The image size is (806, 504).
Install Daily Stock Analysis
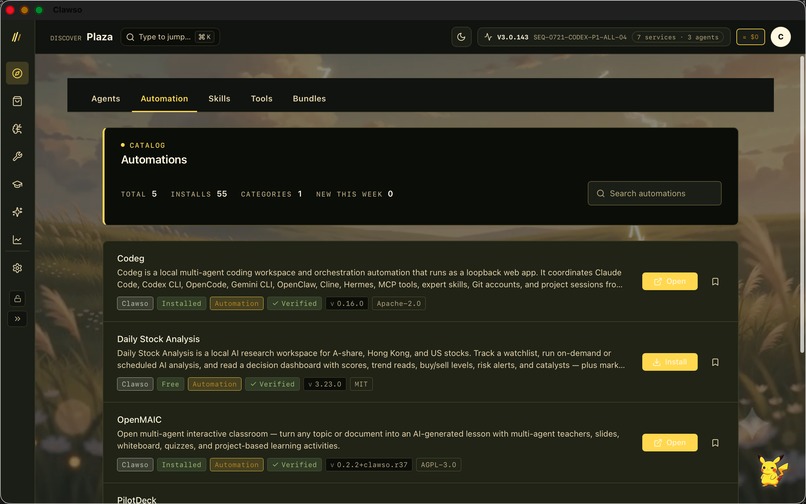tap(670, 362)
